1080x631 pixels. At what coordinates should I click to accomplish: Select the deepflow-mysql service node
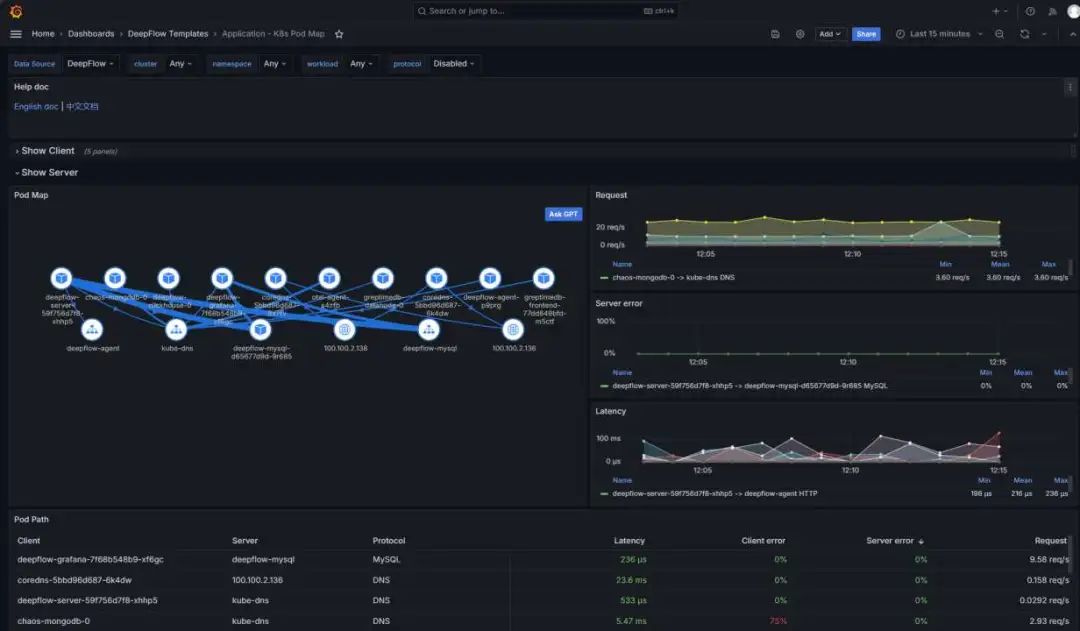[428, 329]
